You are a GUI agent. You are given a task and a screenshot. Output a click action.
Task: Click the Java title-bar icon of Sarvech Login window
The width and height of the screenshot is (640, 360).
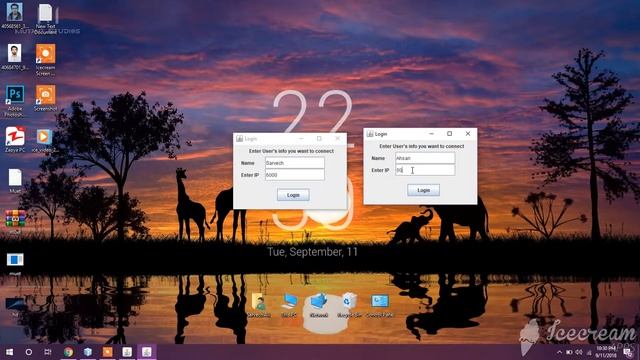click(240, 139)
